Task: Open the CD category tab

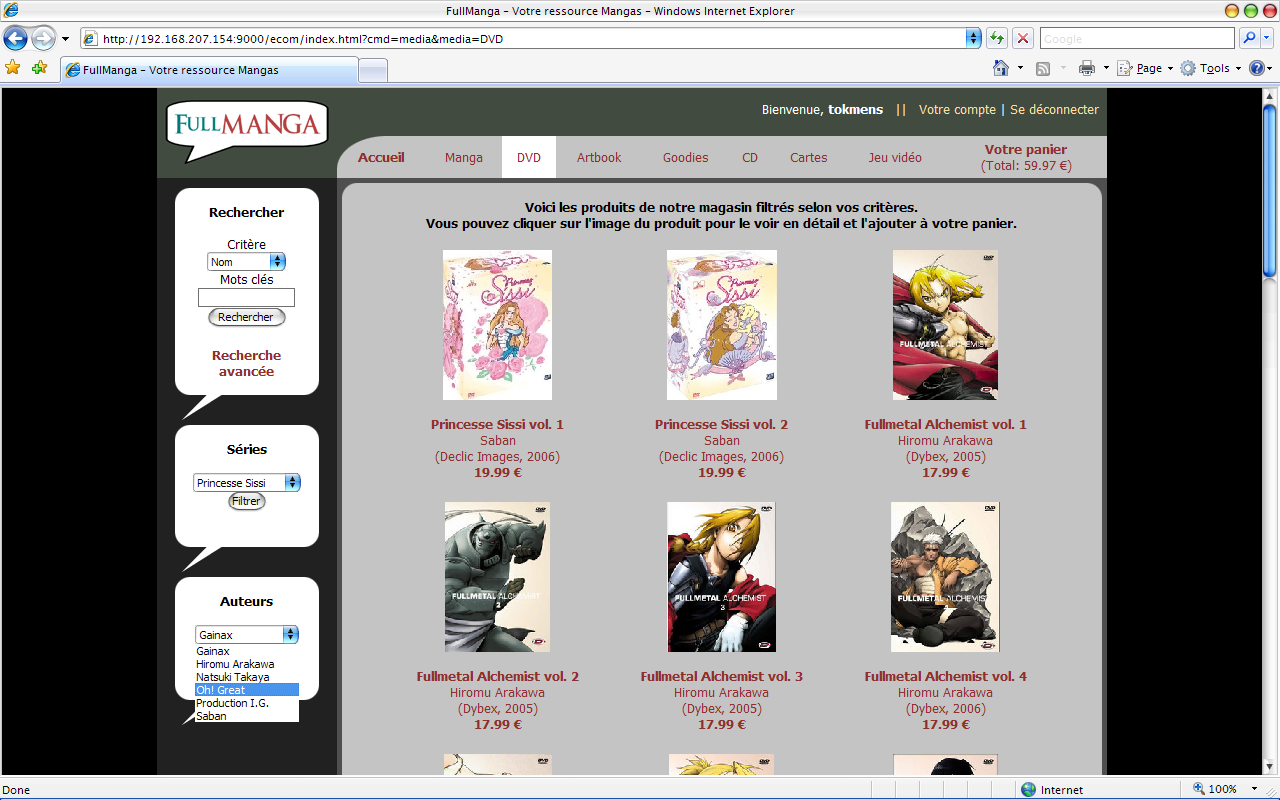Action: 750,158
